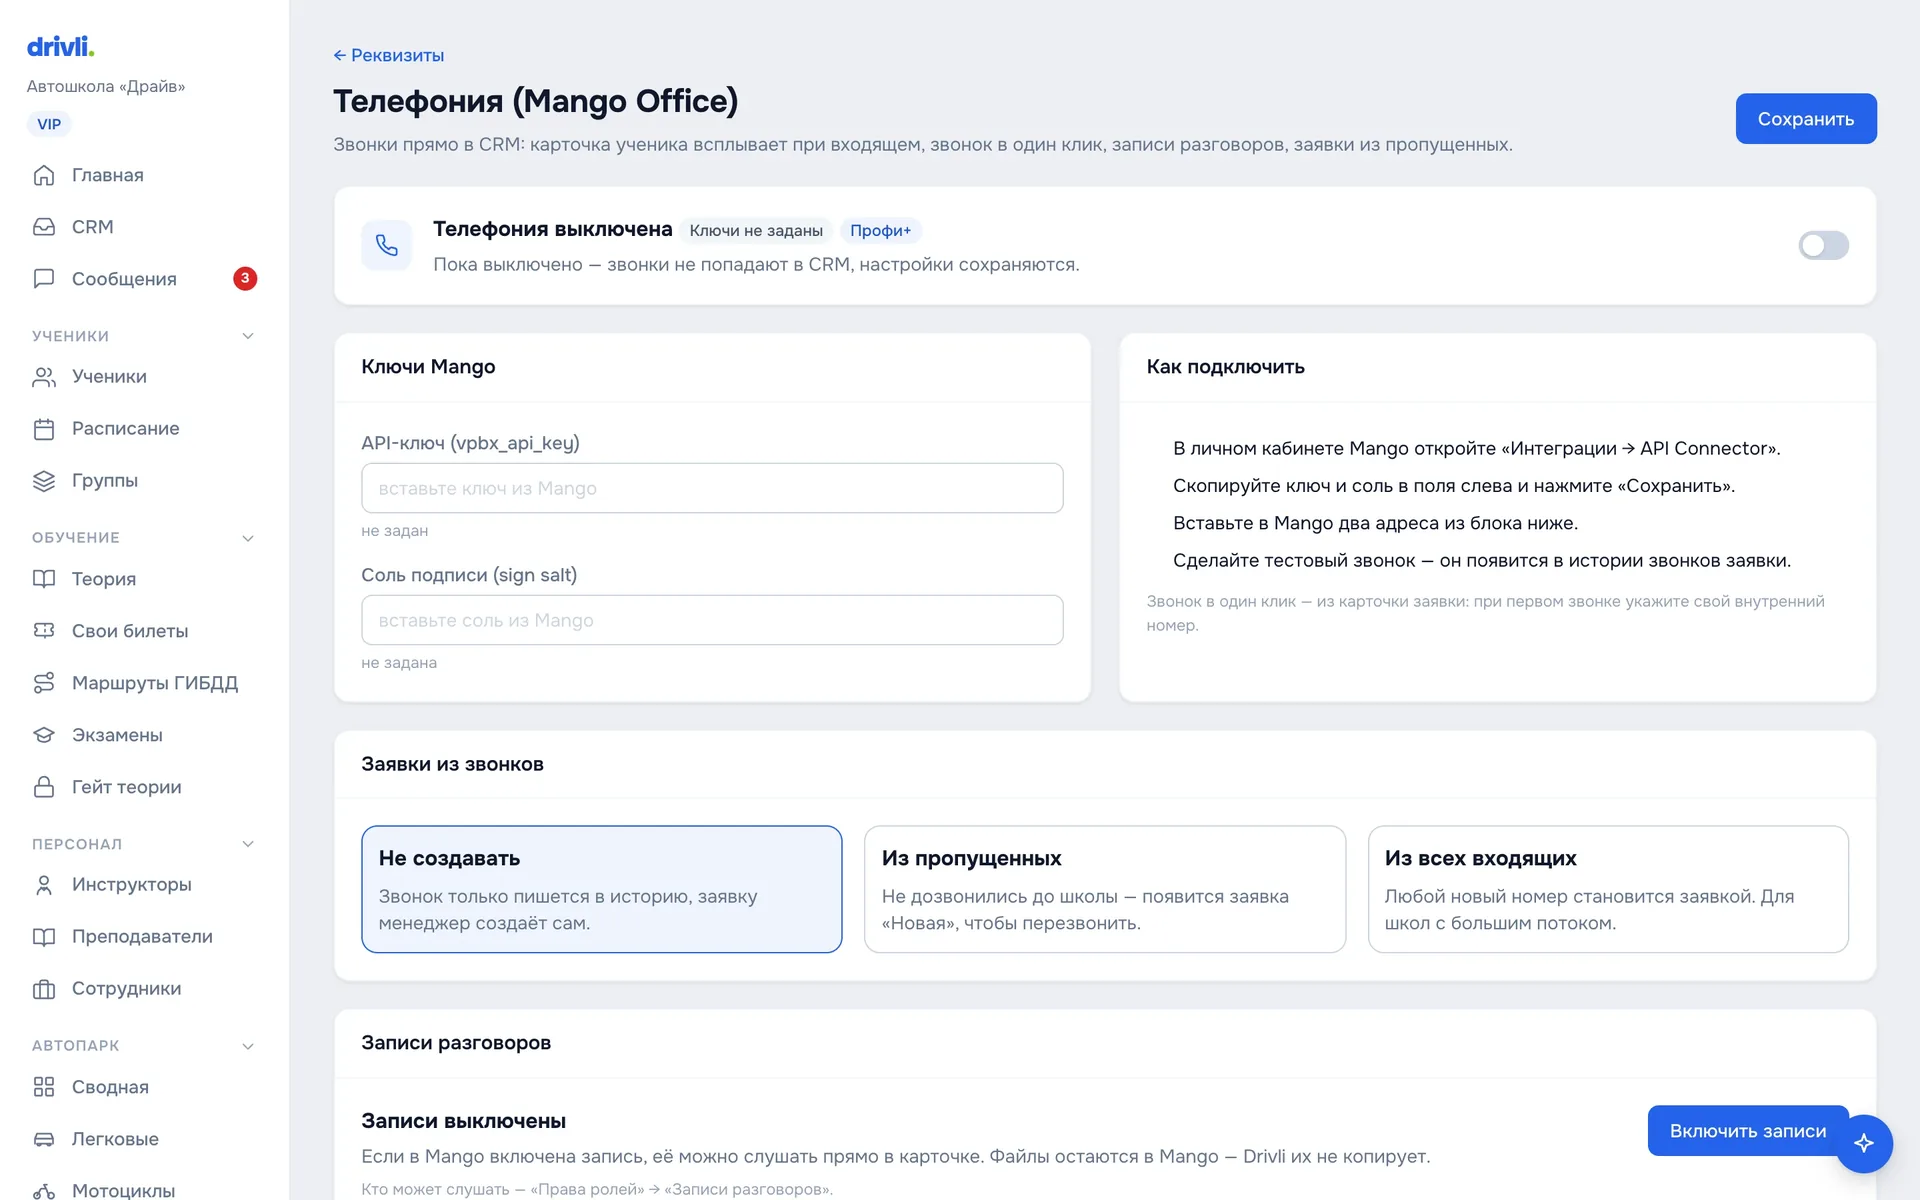Focus the Соль подписи input field
The width and height of the screenshot is (1920, 1200).
(712, 620)
